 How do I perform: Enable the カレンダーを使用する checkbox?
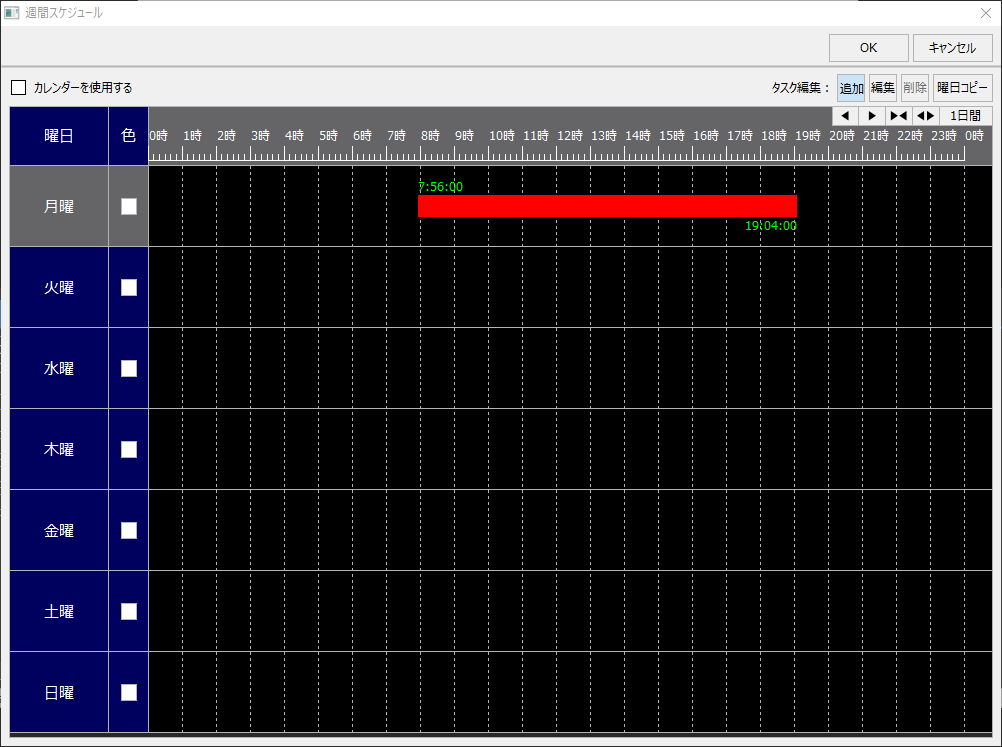click(18, 87)
